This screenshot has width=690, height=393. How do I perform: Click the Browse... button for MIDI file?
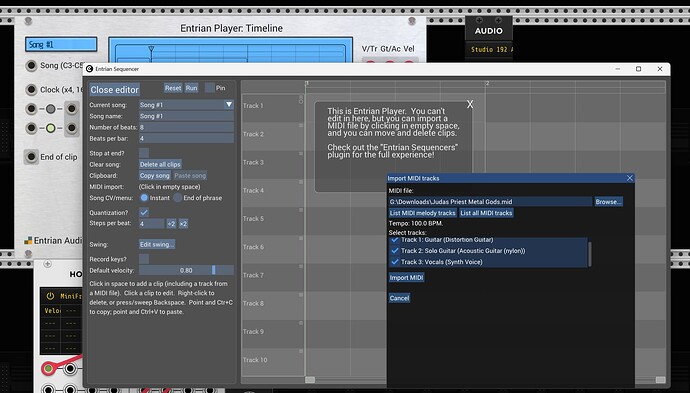609,202
